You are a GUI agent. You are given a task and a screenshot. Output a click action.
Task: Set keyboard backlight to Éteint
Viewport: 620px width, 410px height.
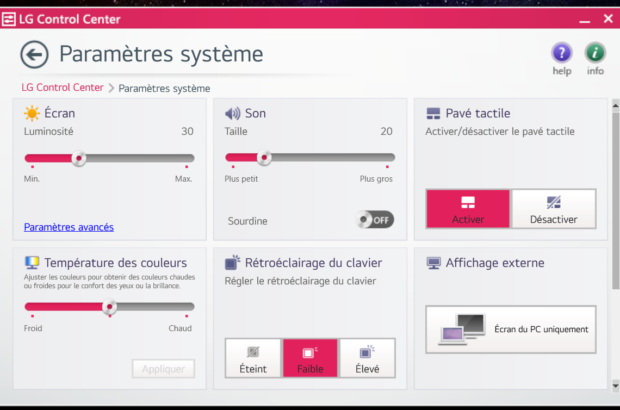pos(253,358)
